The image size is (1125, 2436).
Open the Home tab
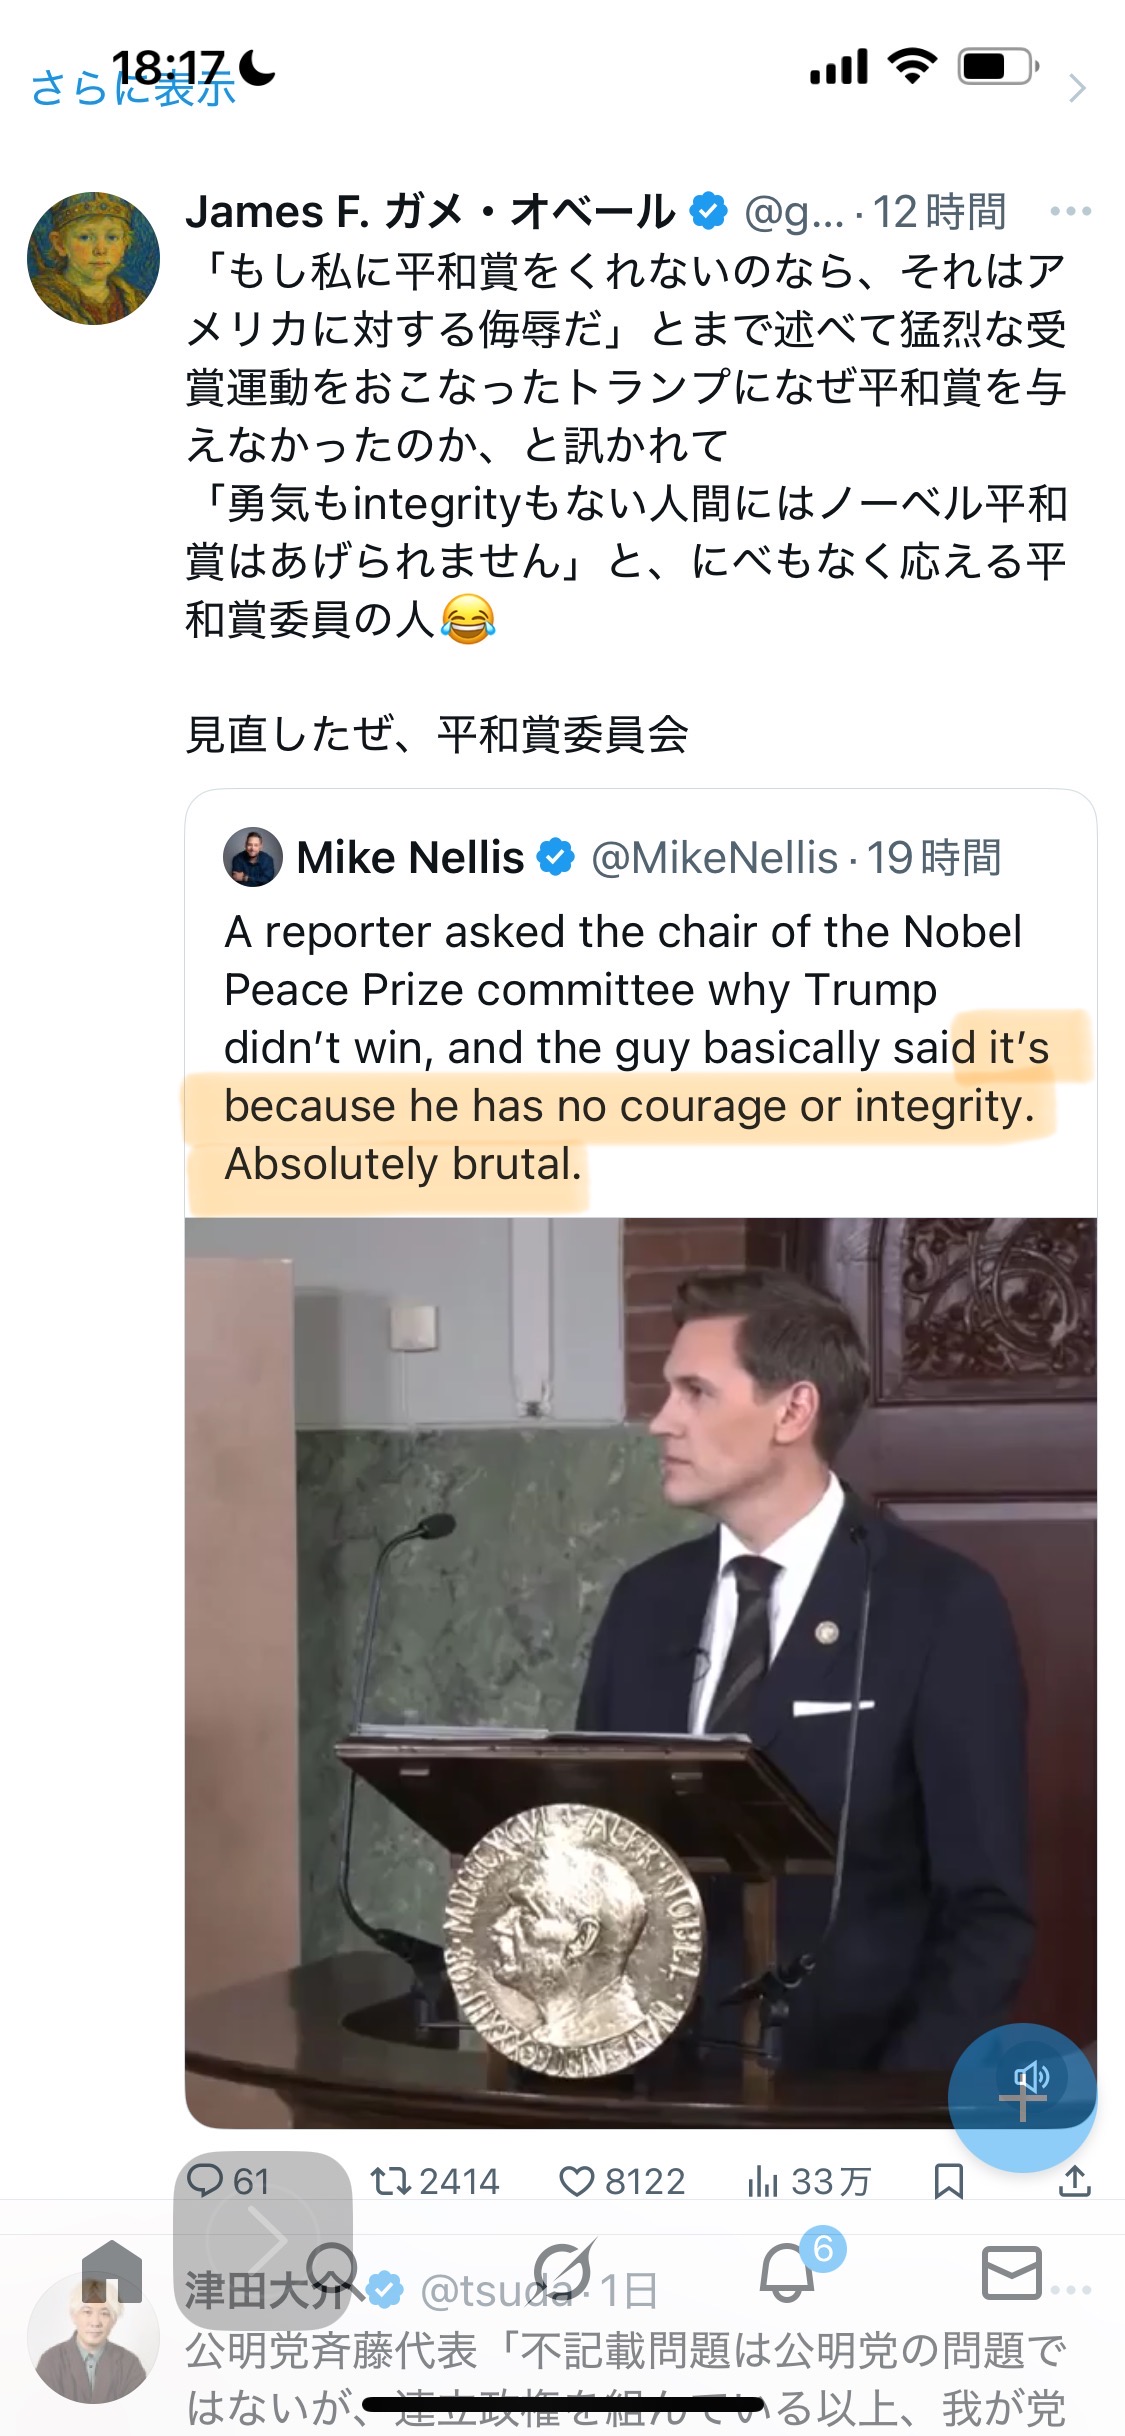112,2272
